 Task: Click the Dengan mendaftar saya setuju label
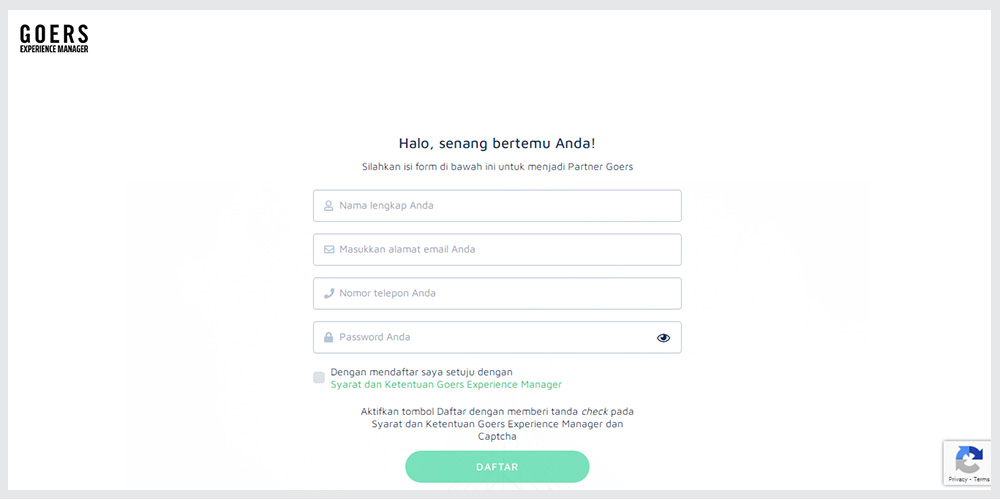tap(422, 372)
